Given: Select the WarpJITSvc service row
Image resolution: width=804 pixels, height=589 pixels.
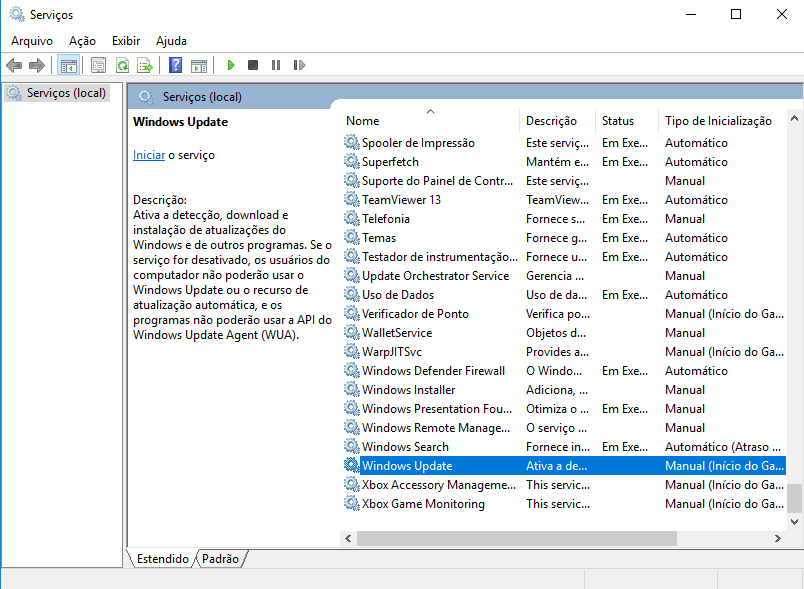Looking at the screenshot, I should pos(564,351).
